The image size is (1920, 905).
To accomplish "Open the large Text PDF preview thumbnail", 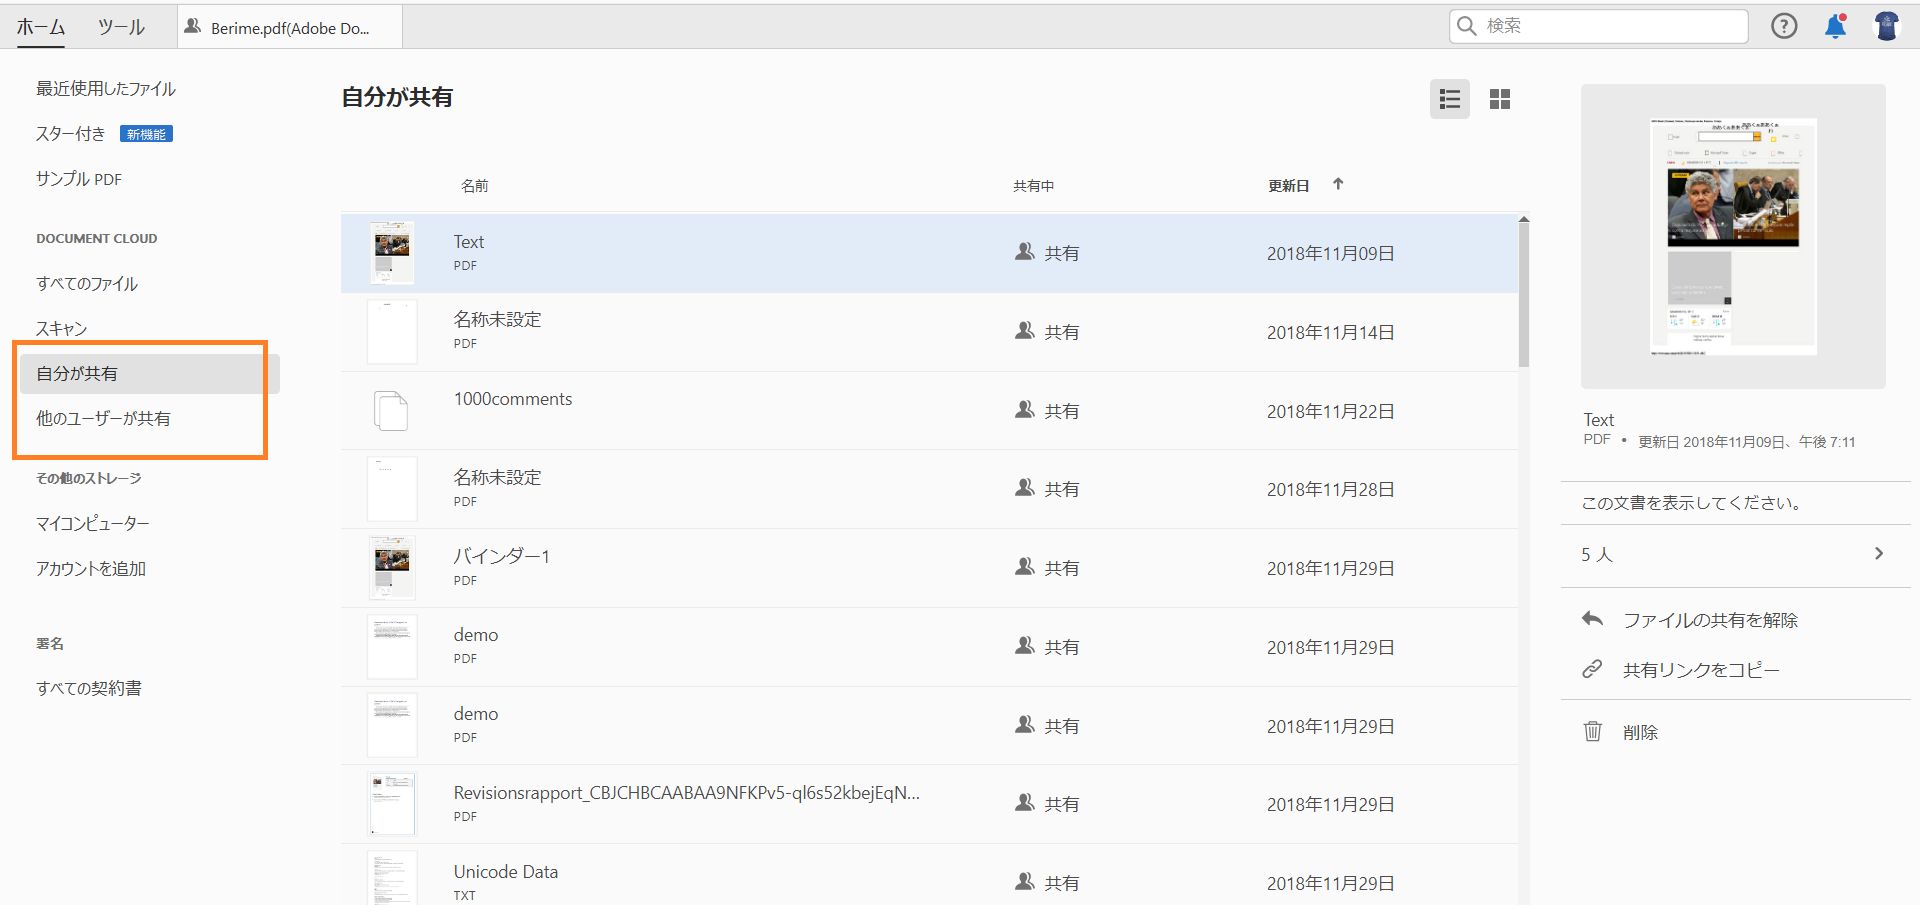I will [1733, 236].
